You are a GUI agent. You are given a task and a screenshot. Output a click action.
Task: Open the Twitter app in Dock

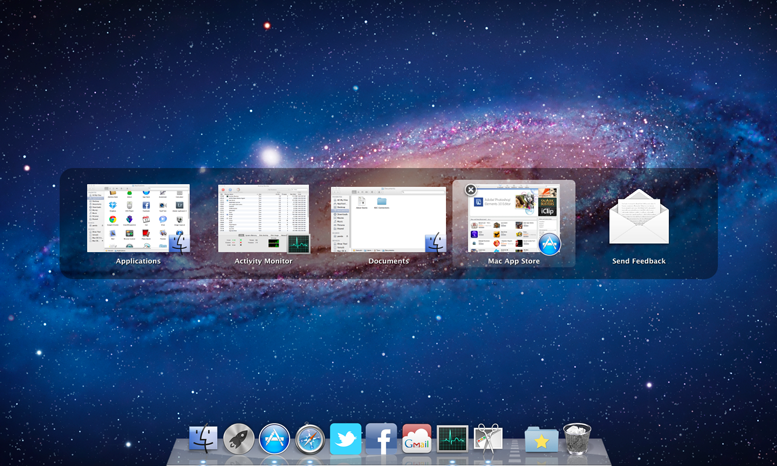tap(345, 439)
